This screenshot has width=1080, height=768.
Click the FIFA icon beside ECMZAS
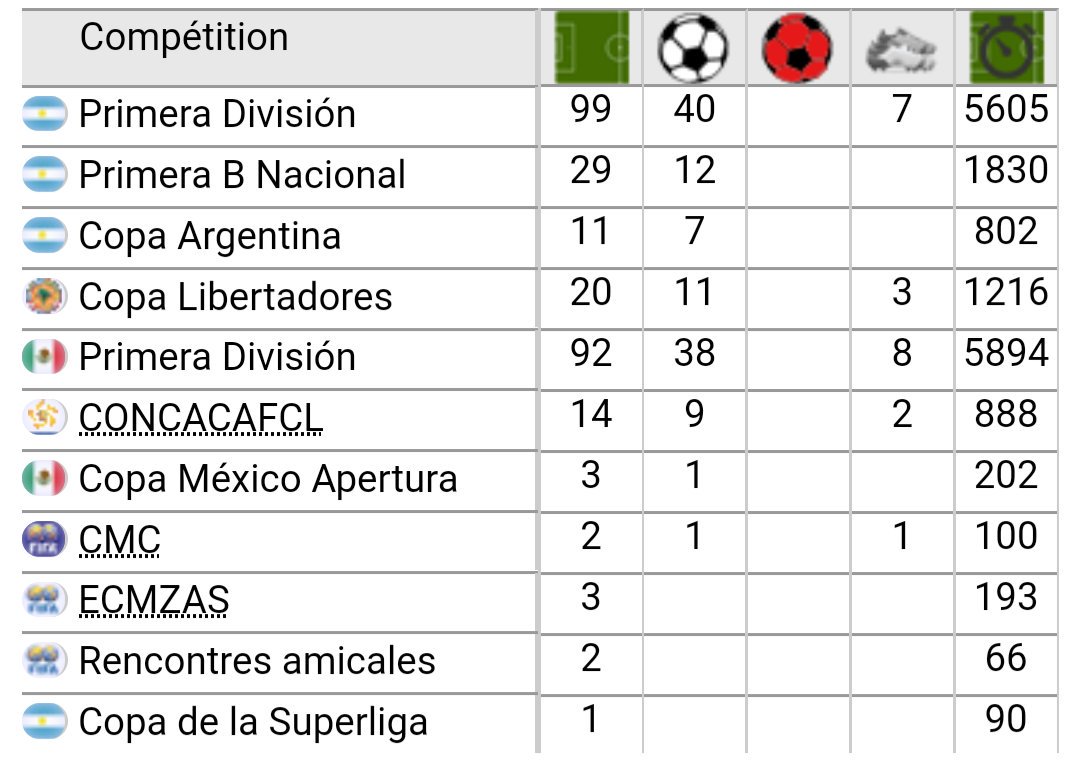pyautogui.click(x=45, y=599)
